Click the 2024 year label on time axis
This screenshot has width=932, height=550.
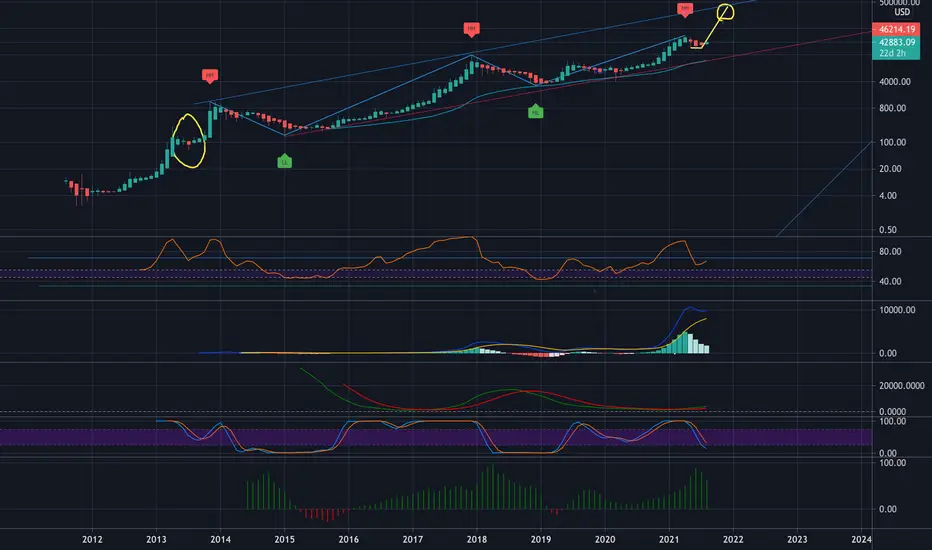(x=861, y=540)
